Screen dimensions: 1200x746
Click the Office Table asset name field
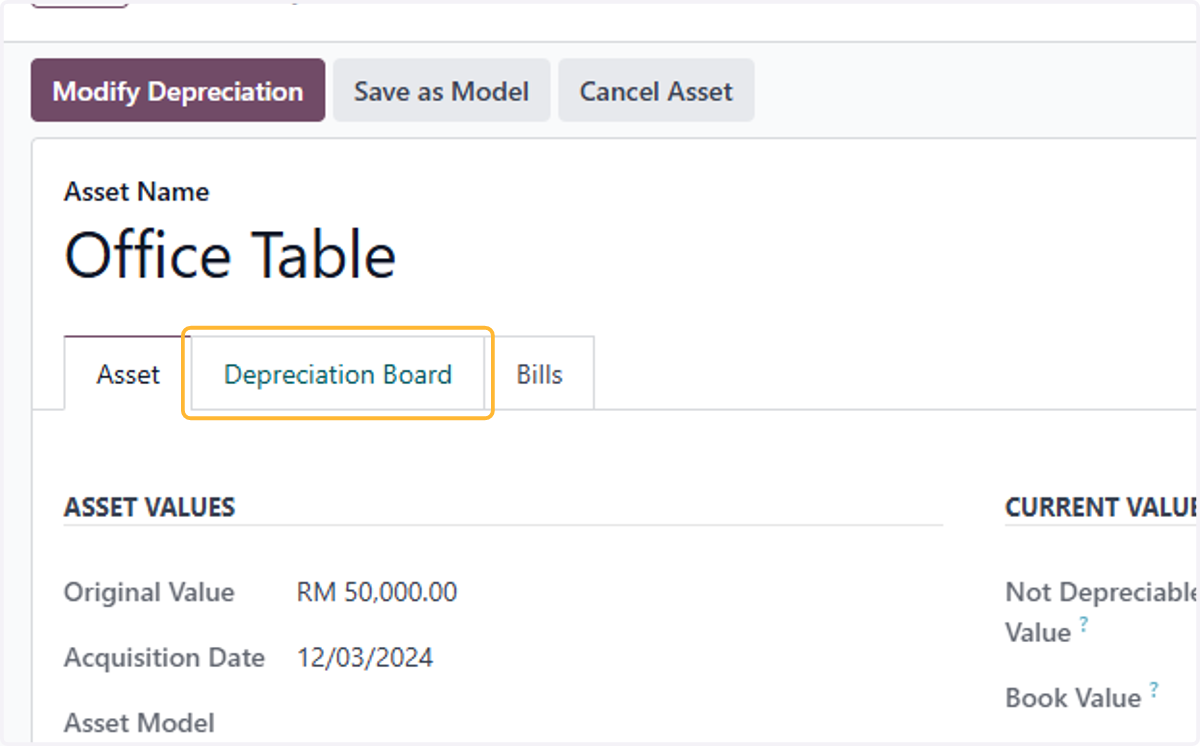pyautogui.click(x=231, y=255)
